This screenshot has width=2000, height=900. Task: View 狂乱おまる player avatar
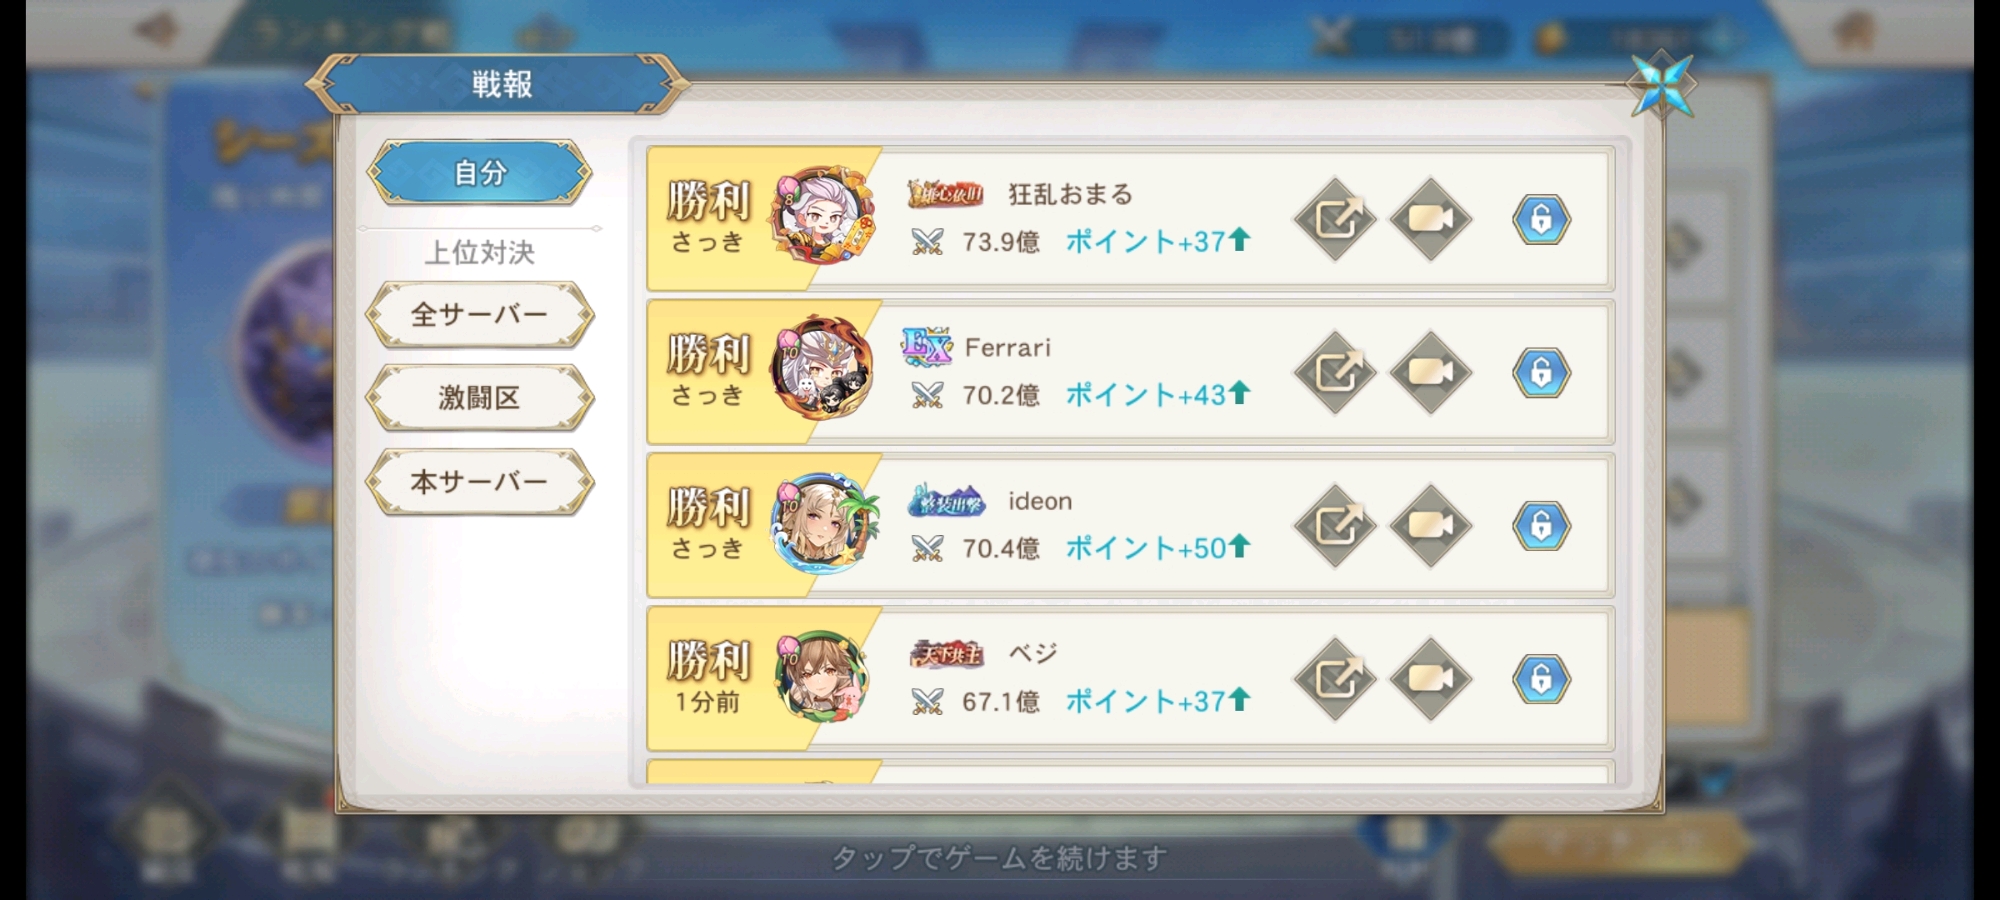pos(822,215)
